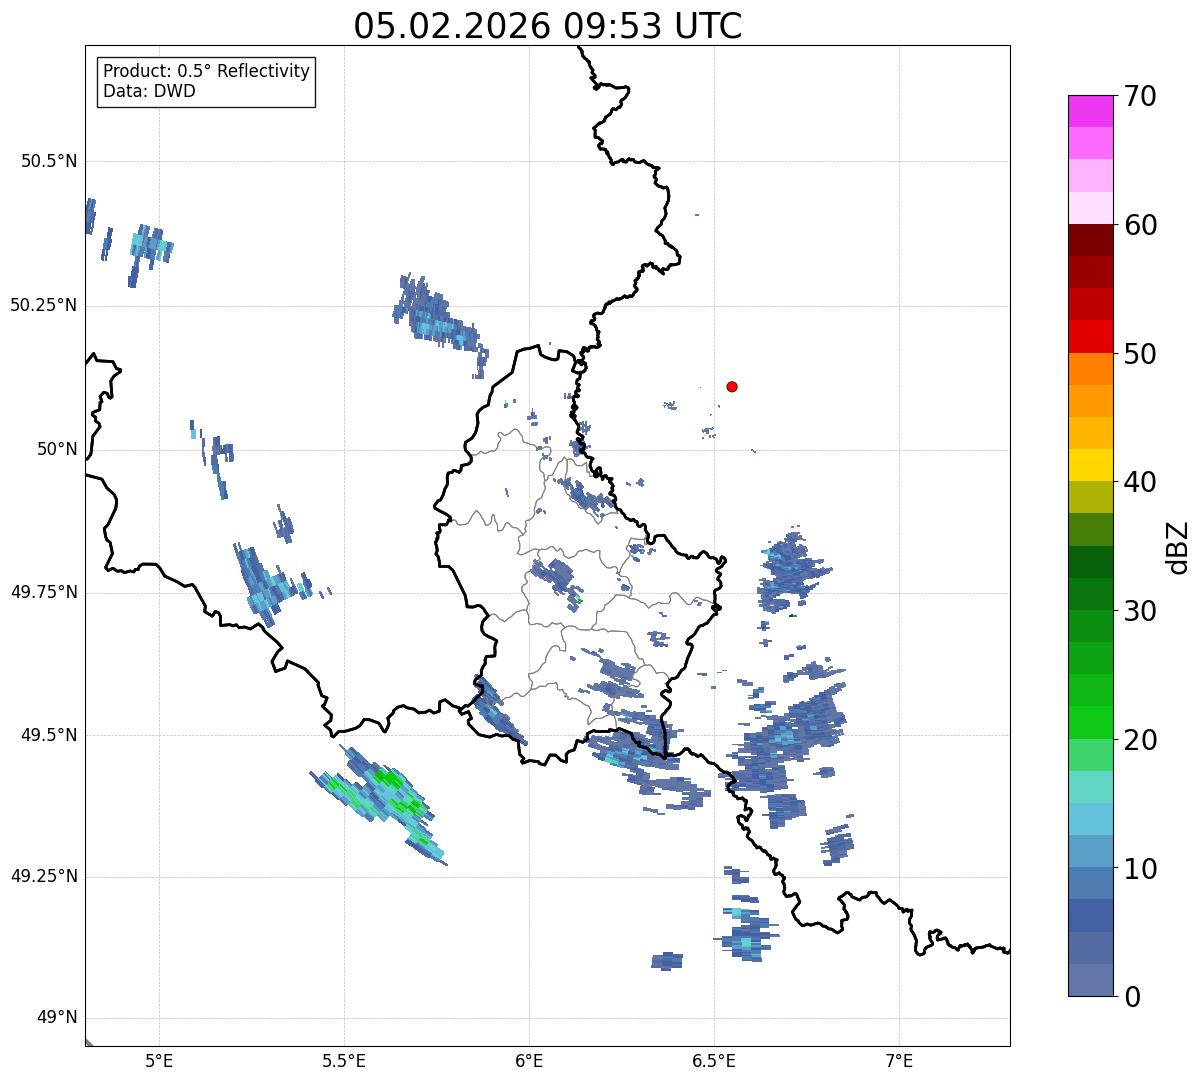Select the 49°N latitude label

click(56, 1017)
